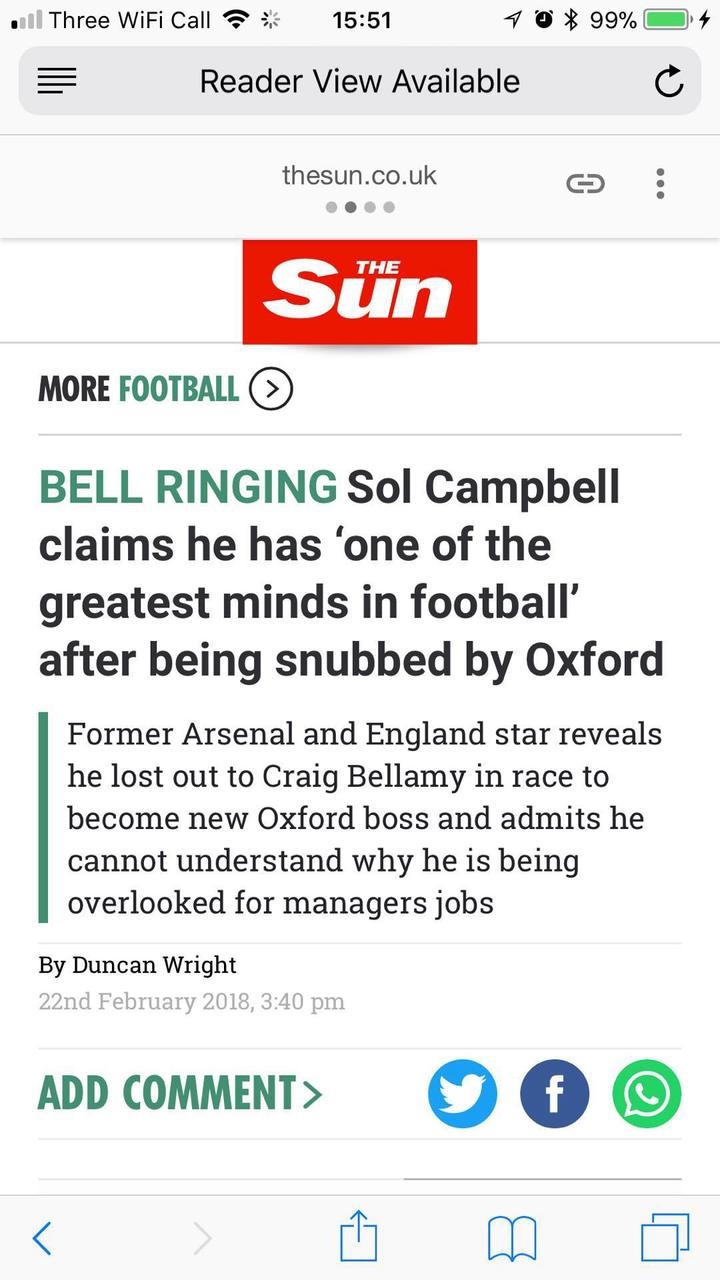Go back to previous page
Screen dimensions: 720x1280
coord(42,1240)
